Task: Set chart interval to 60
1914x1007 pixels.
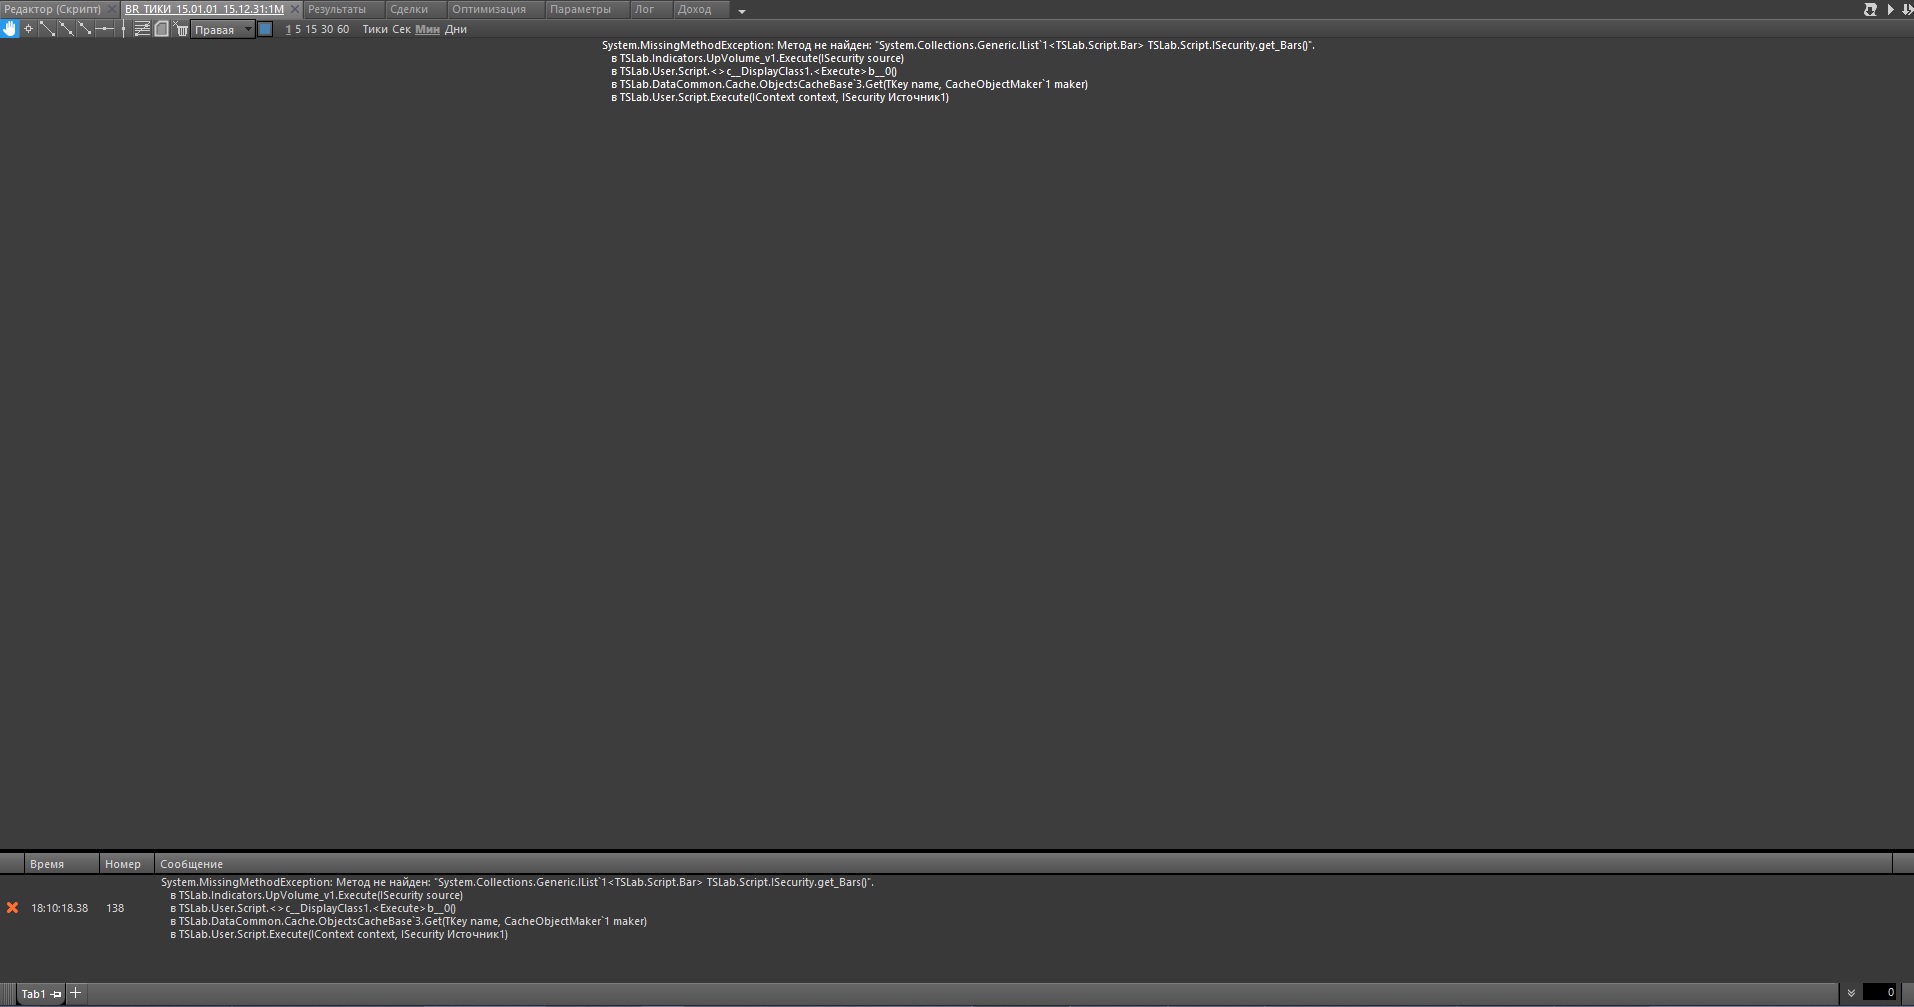Action: point(343,30)
